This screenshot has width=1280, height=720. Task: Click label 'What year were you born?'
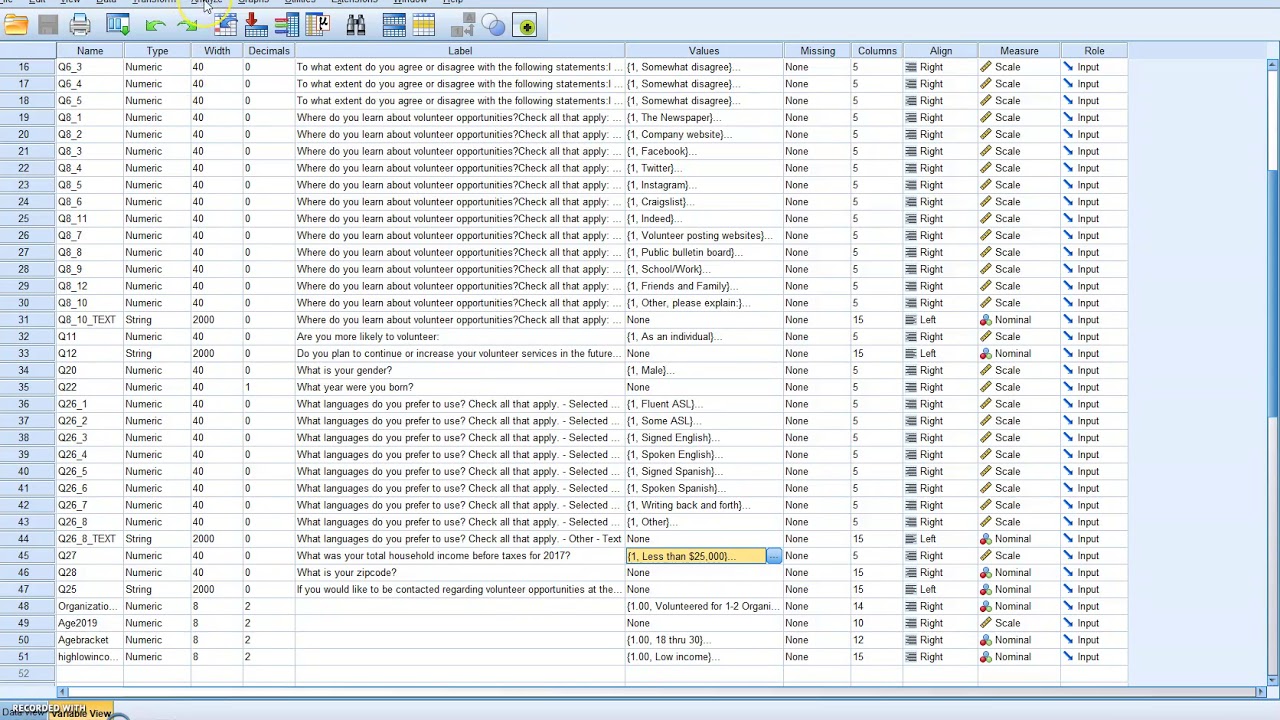[x=355, y=387]
